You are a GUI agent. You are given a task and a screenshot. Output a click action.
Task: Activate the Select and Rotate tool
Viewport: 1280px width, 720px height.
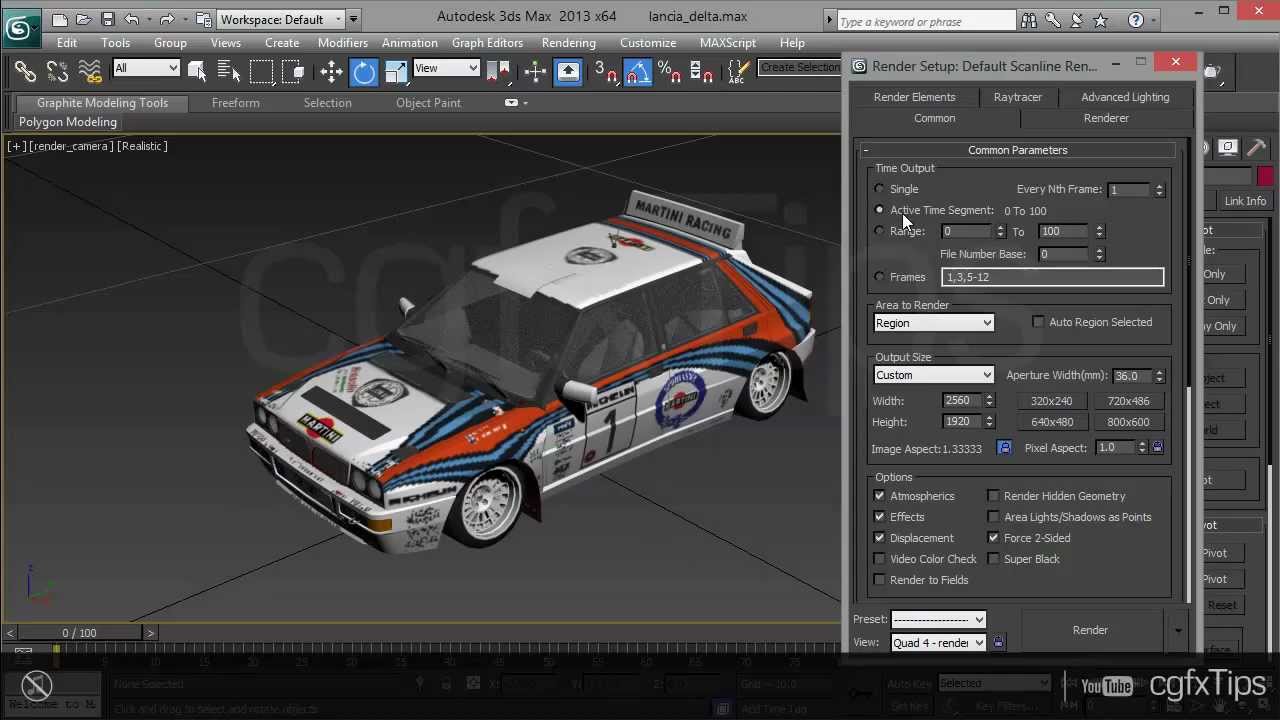point(364,71)
